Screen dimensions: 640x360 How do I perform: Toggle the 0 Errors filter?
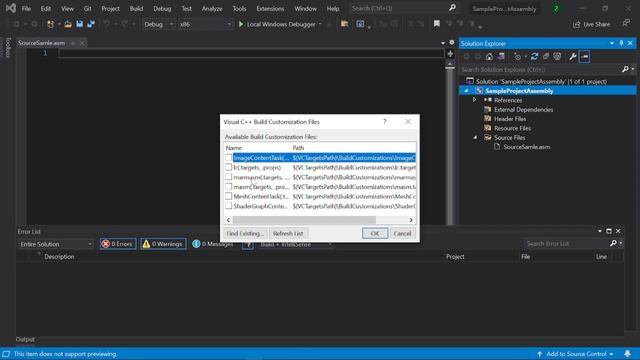tap(118, 244)
